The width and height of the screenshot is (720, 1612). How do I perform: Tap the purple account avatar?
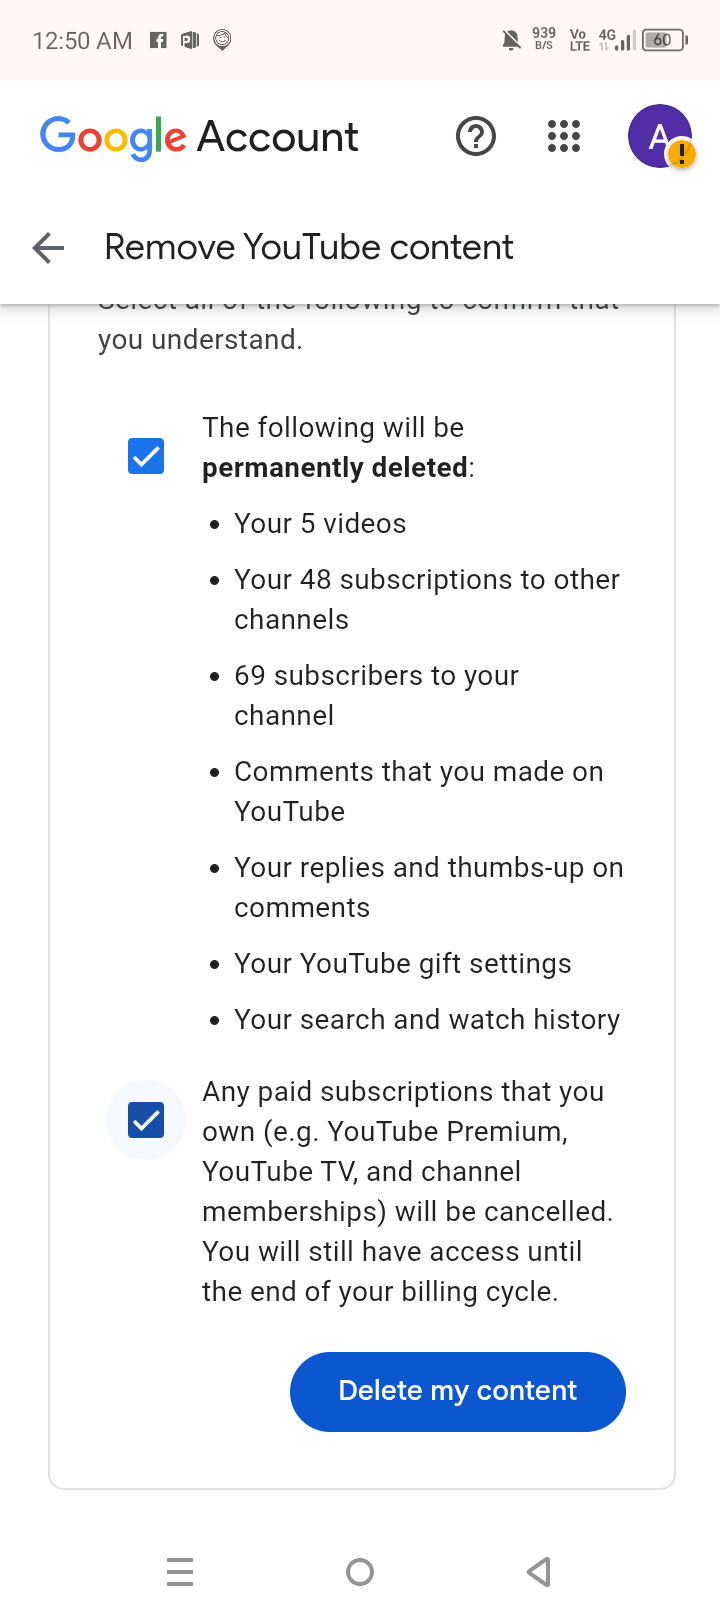[659, 136]
